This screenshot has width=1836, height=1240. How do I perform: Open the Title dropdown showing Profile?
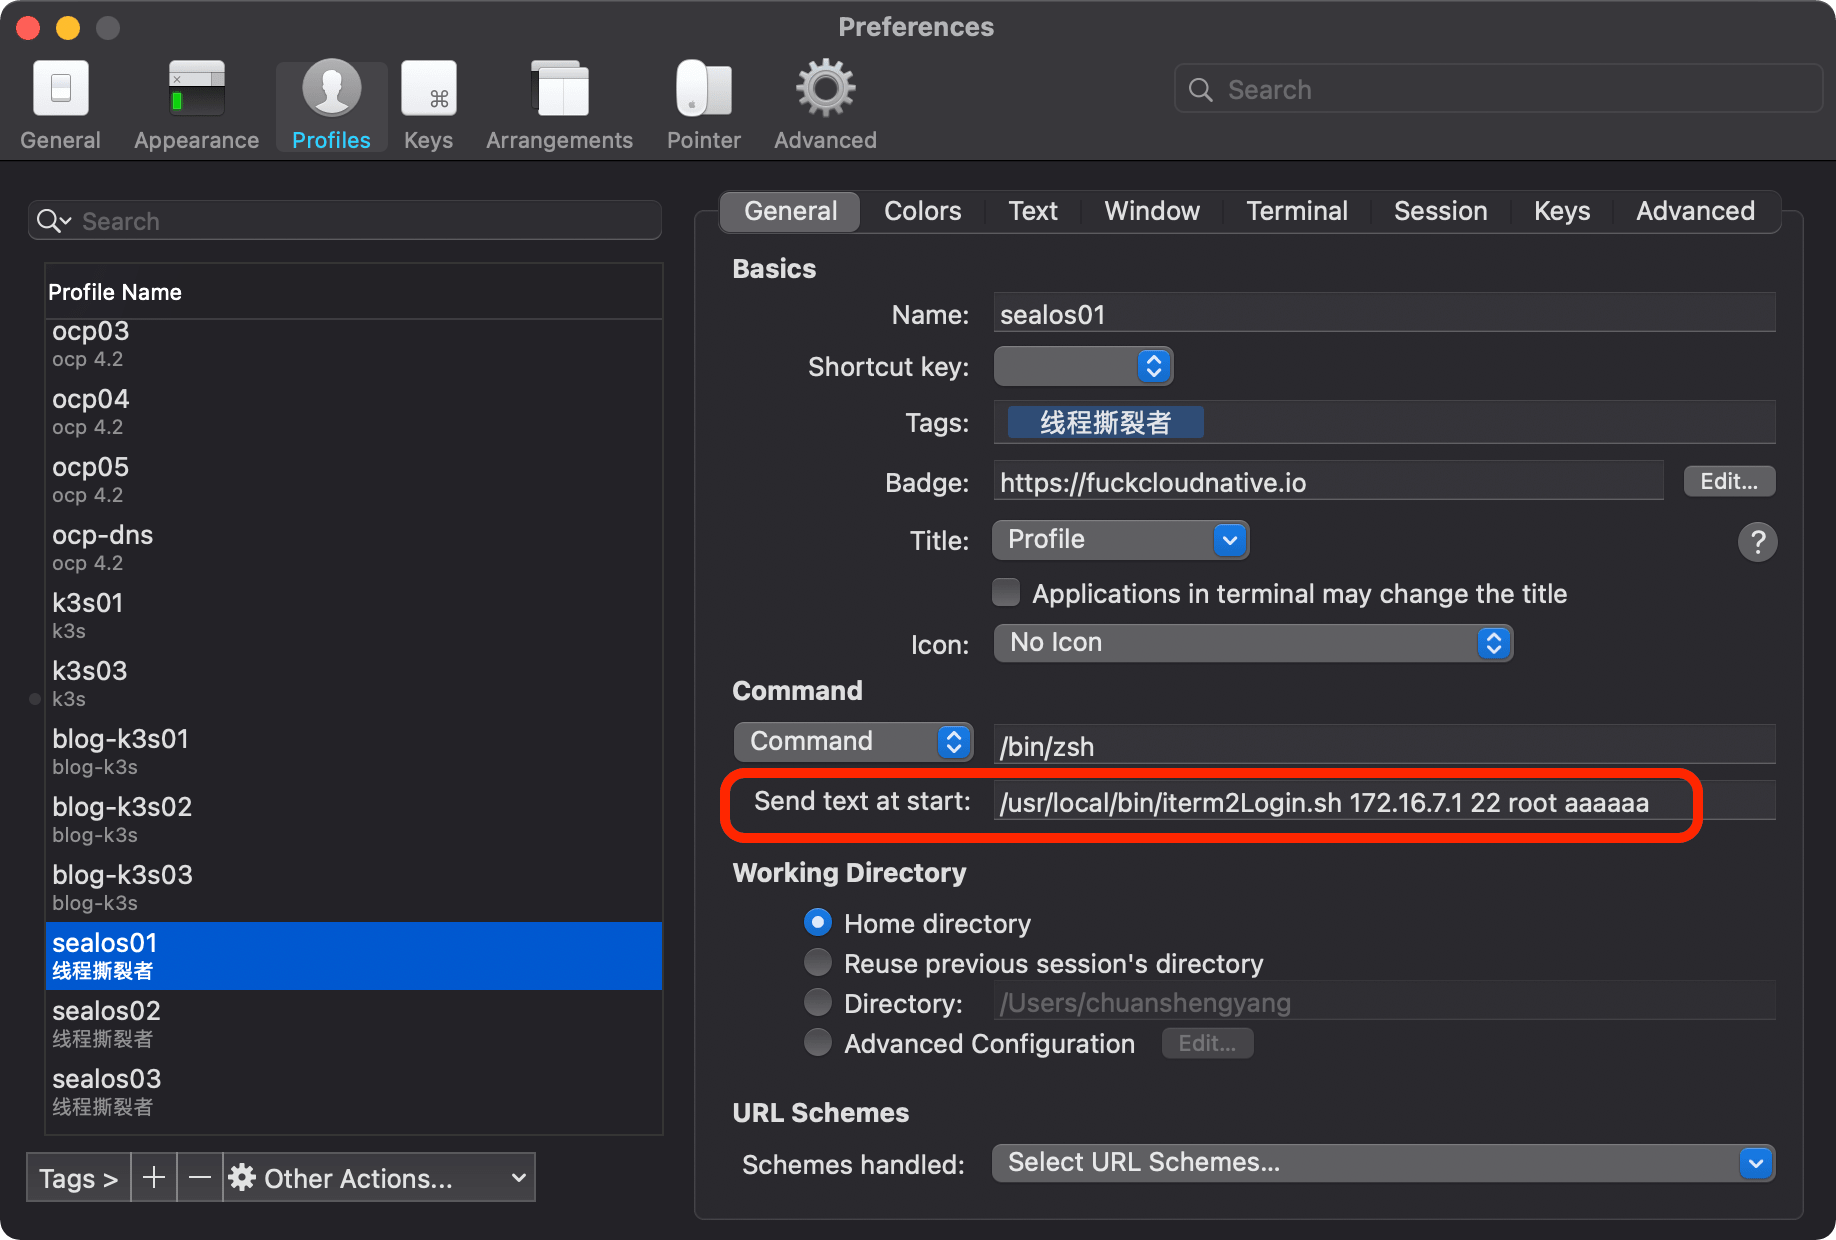[x=1120, y=540]
